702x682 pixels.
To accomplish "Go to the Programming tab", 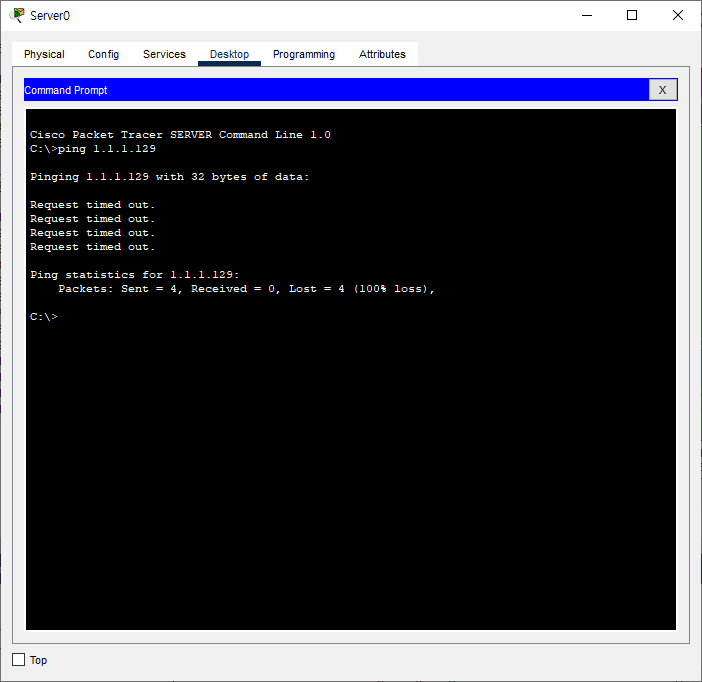I will click(x=304, y=54).
